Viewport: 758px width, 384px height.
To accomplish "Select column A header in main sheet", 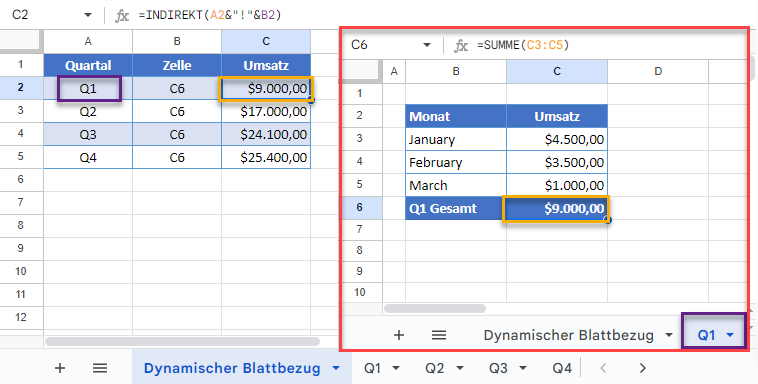I will point(88,42).
